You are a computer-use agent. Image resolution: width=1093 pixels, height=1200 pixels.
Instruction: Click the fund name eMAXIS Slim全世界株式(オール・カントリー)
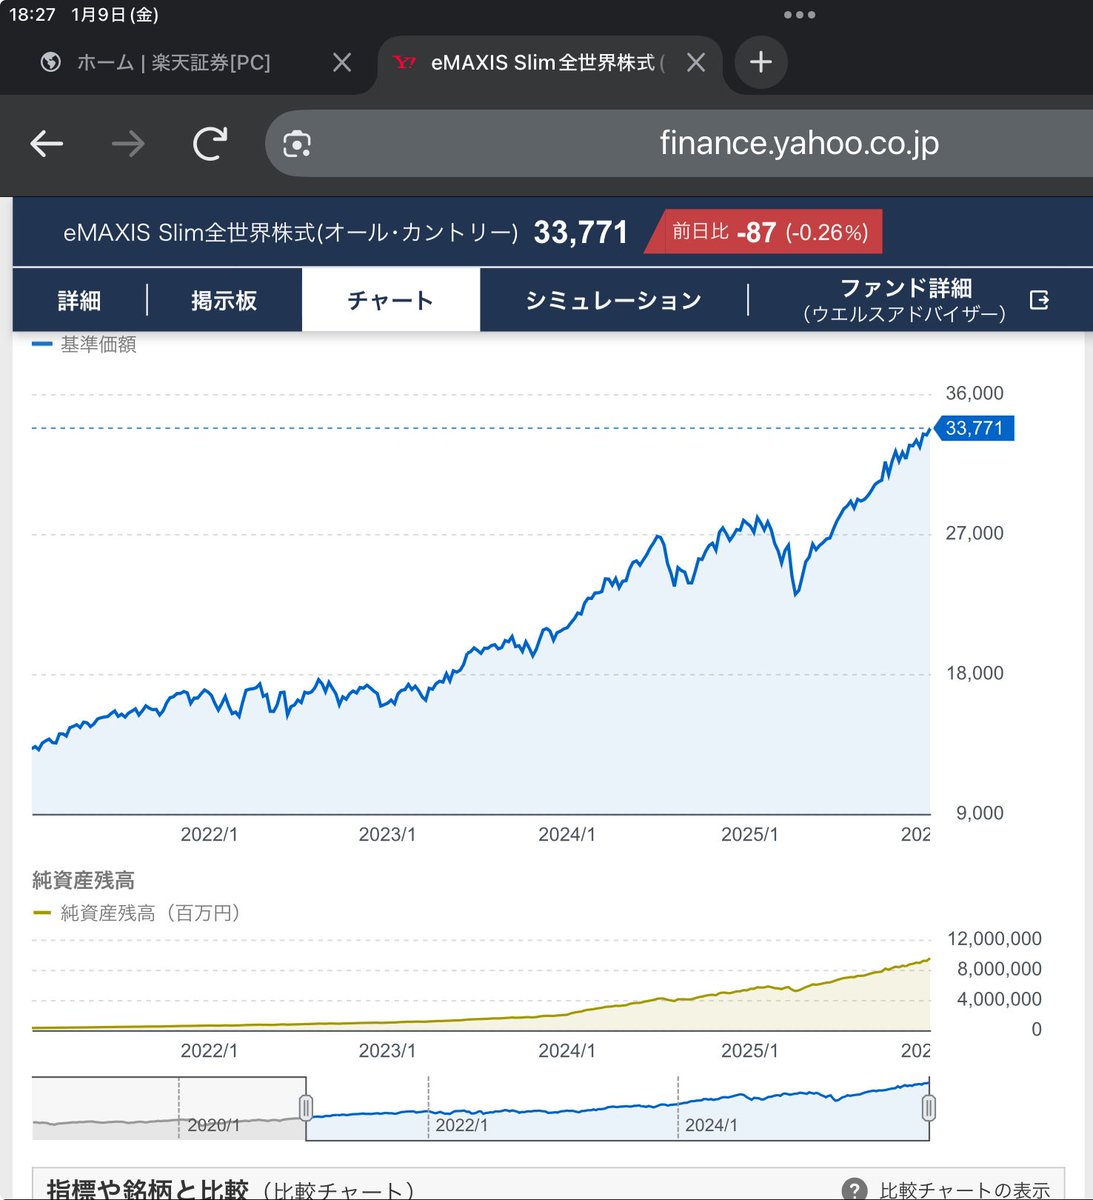point(291,233)
